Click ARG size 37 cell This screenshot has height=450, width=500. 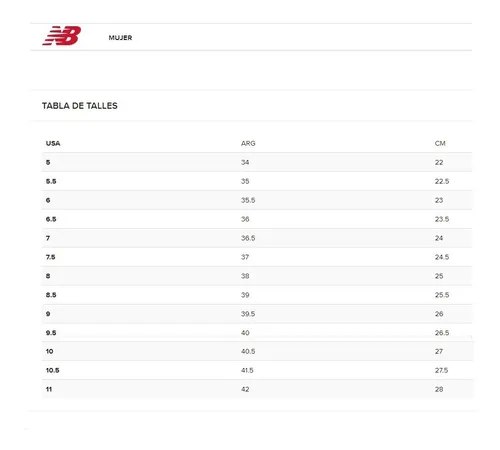point(245,257)
